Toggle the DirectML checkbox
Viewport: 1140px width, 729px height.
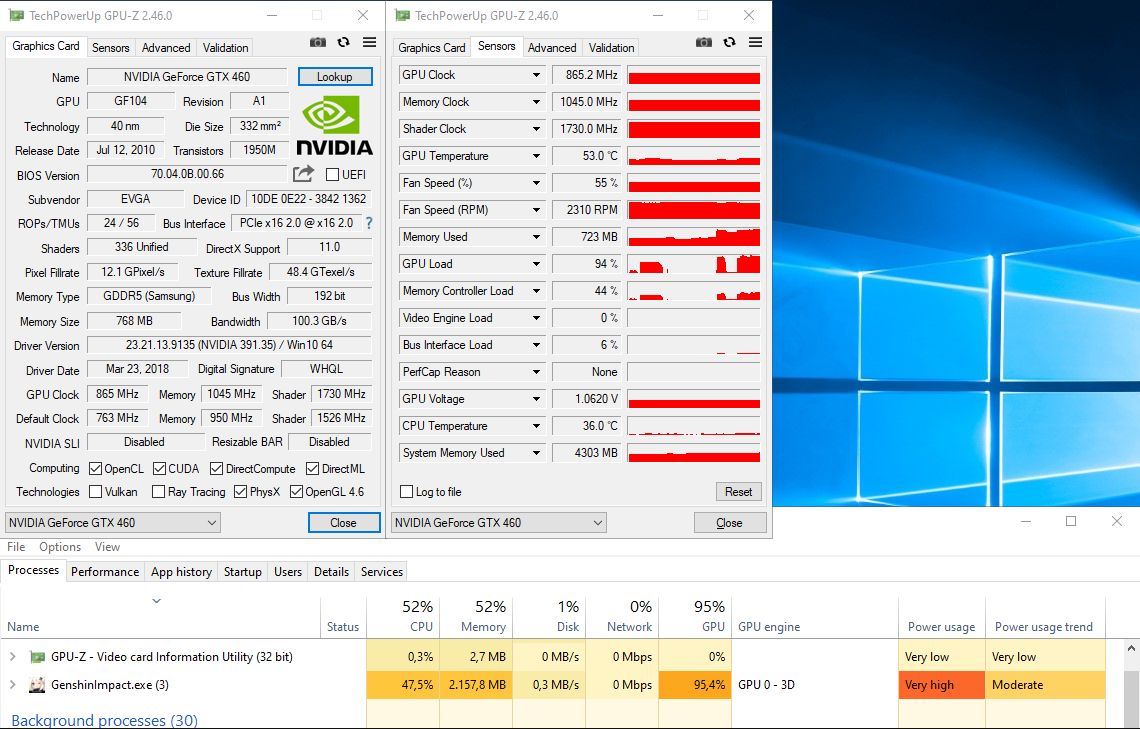(x=313, y=469)
